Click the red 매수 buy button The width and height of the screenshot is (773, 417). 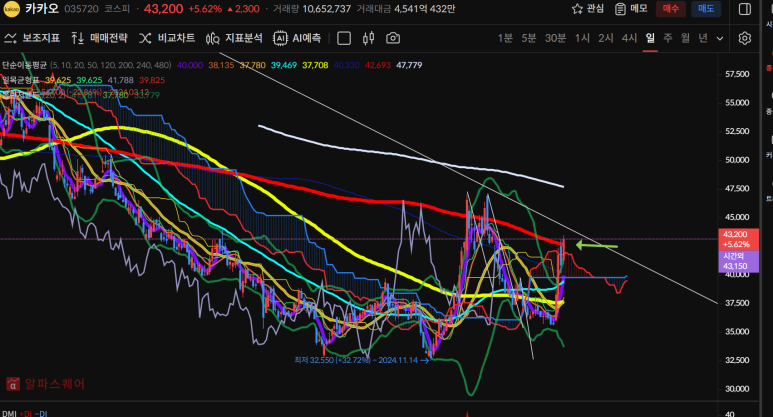coord(670,9)
